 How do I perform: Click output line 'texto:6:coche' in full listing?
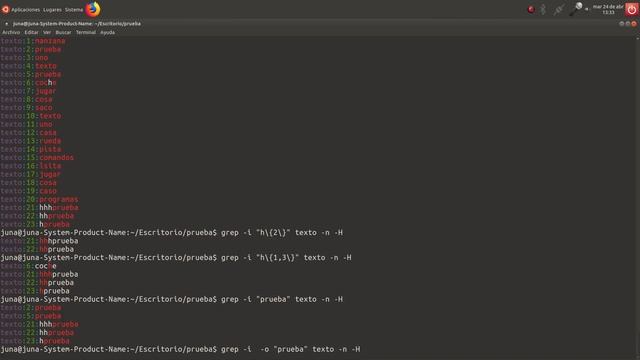[x=29, y=82]
